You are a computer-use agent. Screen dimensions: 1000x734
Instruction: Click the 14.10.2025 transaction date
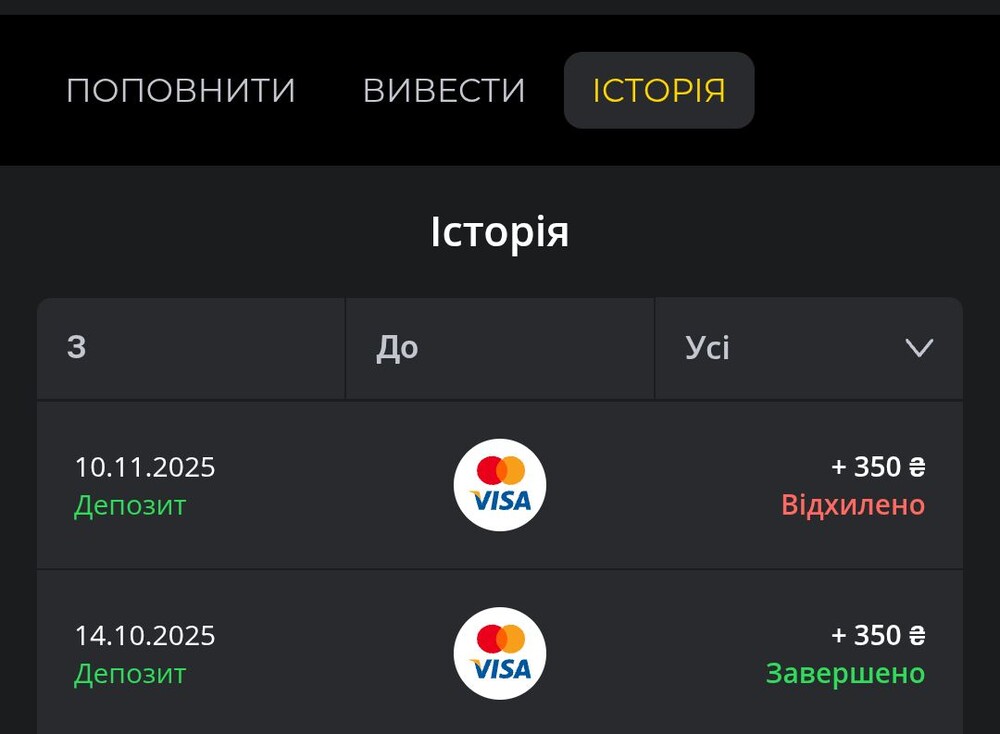coord(145,635)
